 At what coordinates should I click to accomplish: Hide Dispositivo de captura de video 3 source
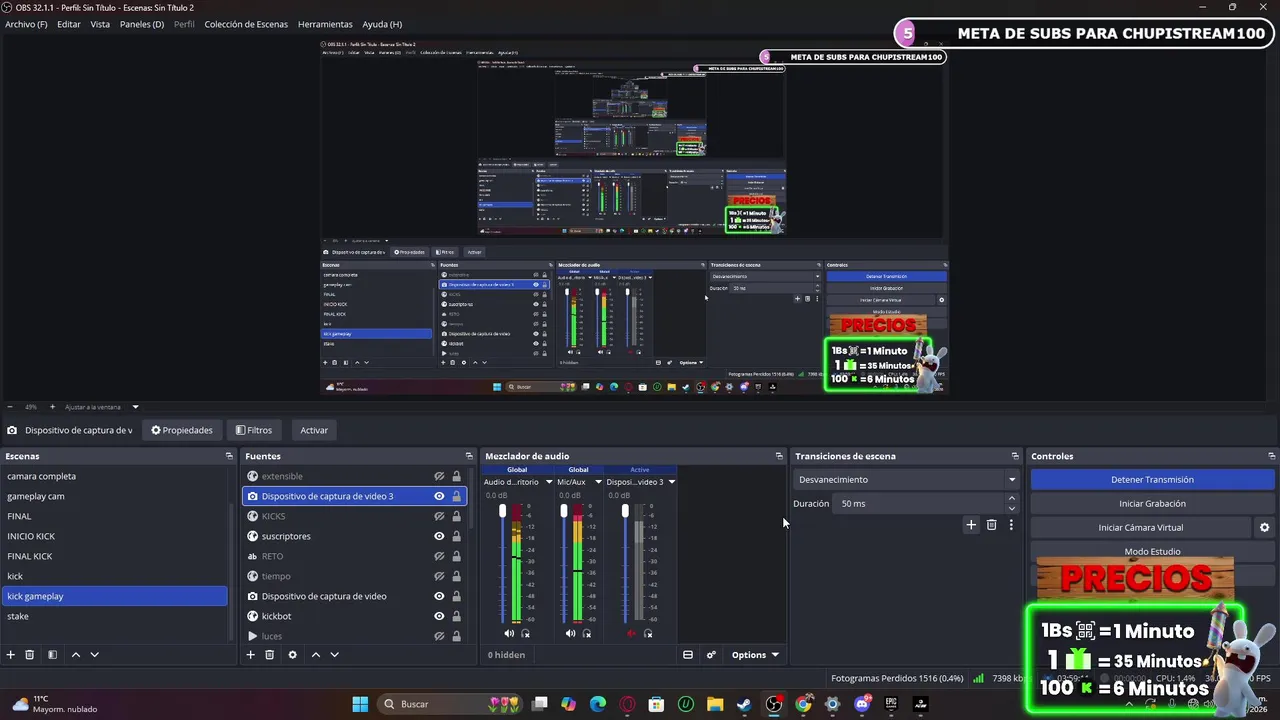click(439, 496)
